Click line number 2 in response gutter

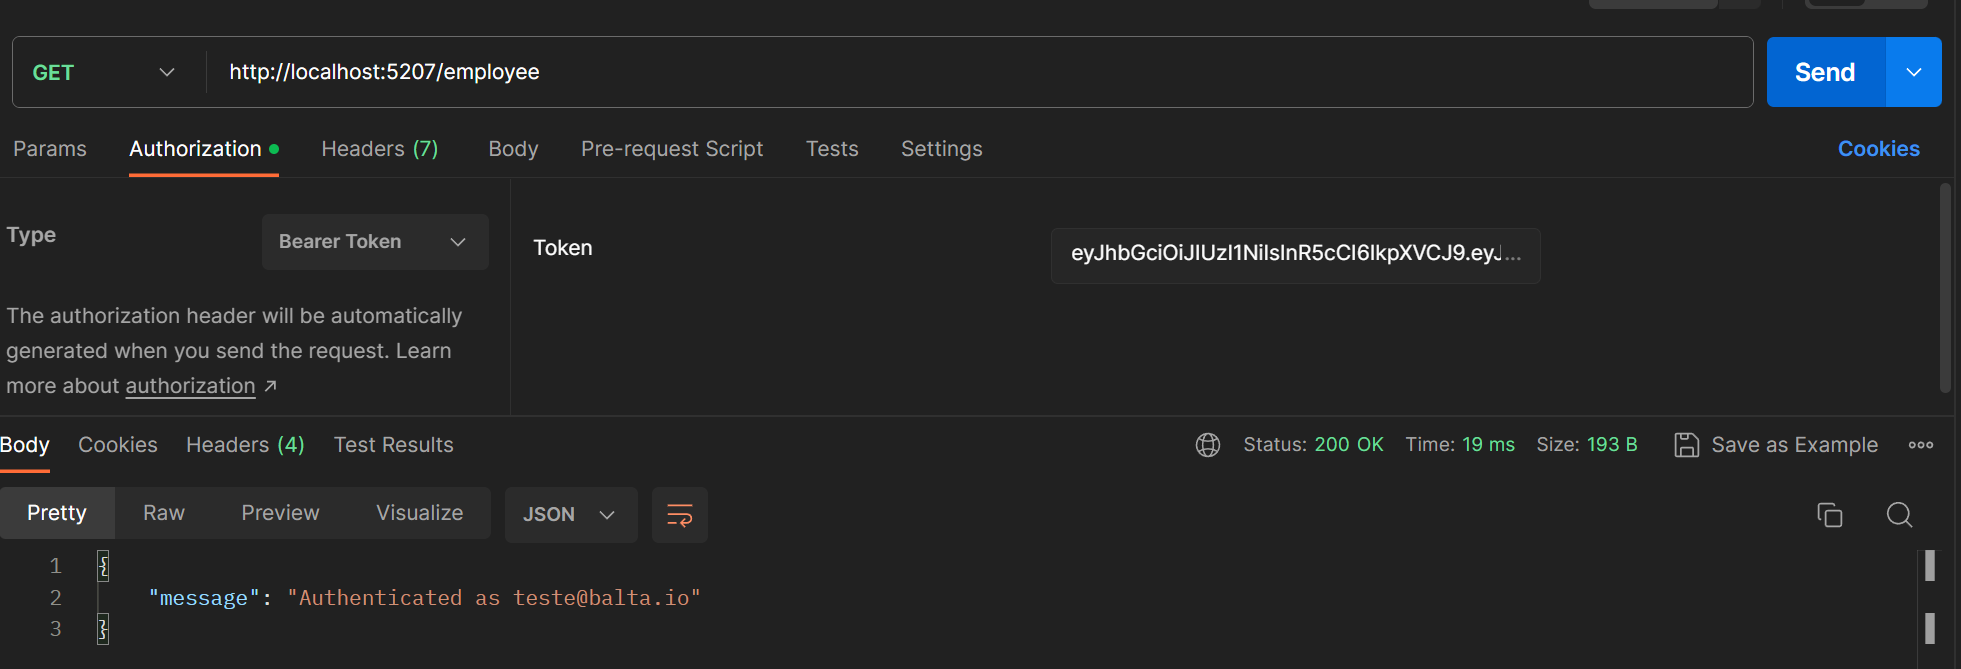(56, 598)
